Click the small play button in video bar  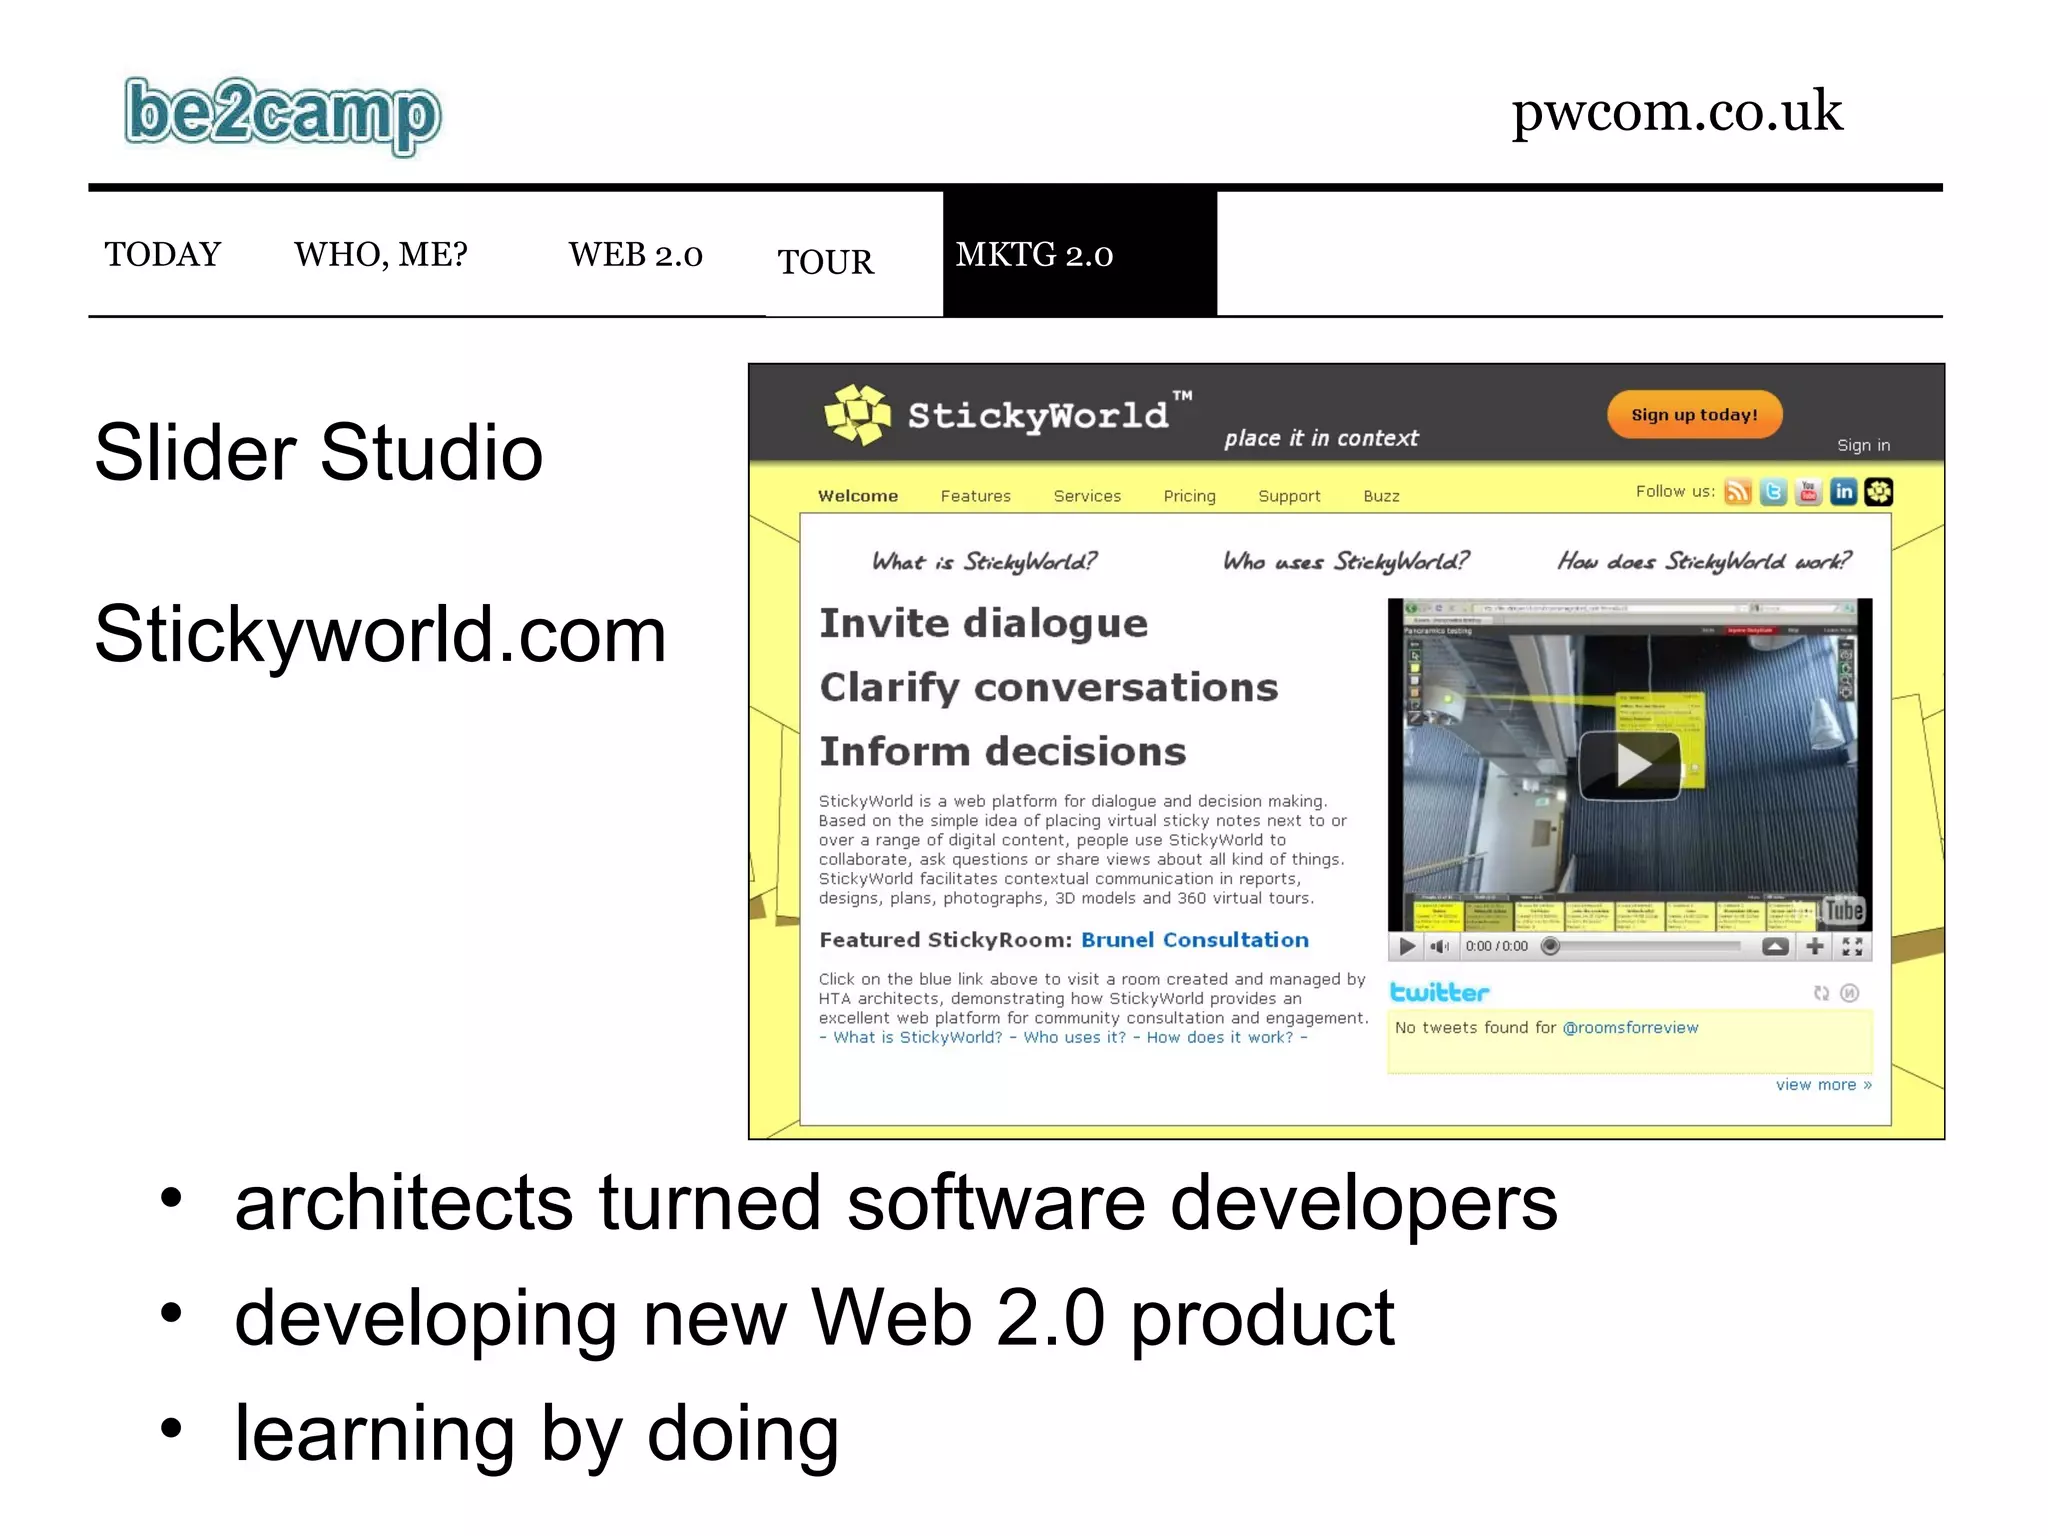click(1407, 946)
